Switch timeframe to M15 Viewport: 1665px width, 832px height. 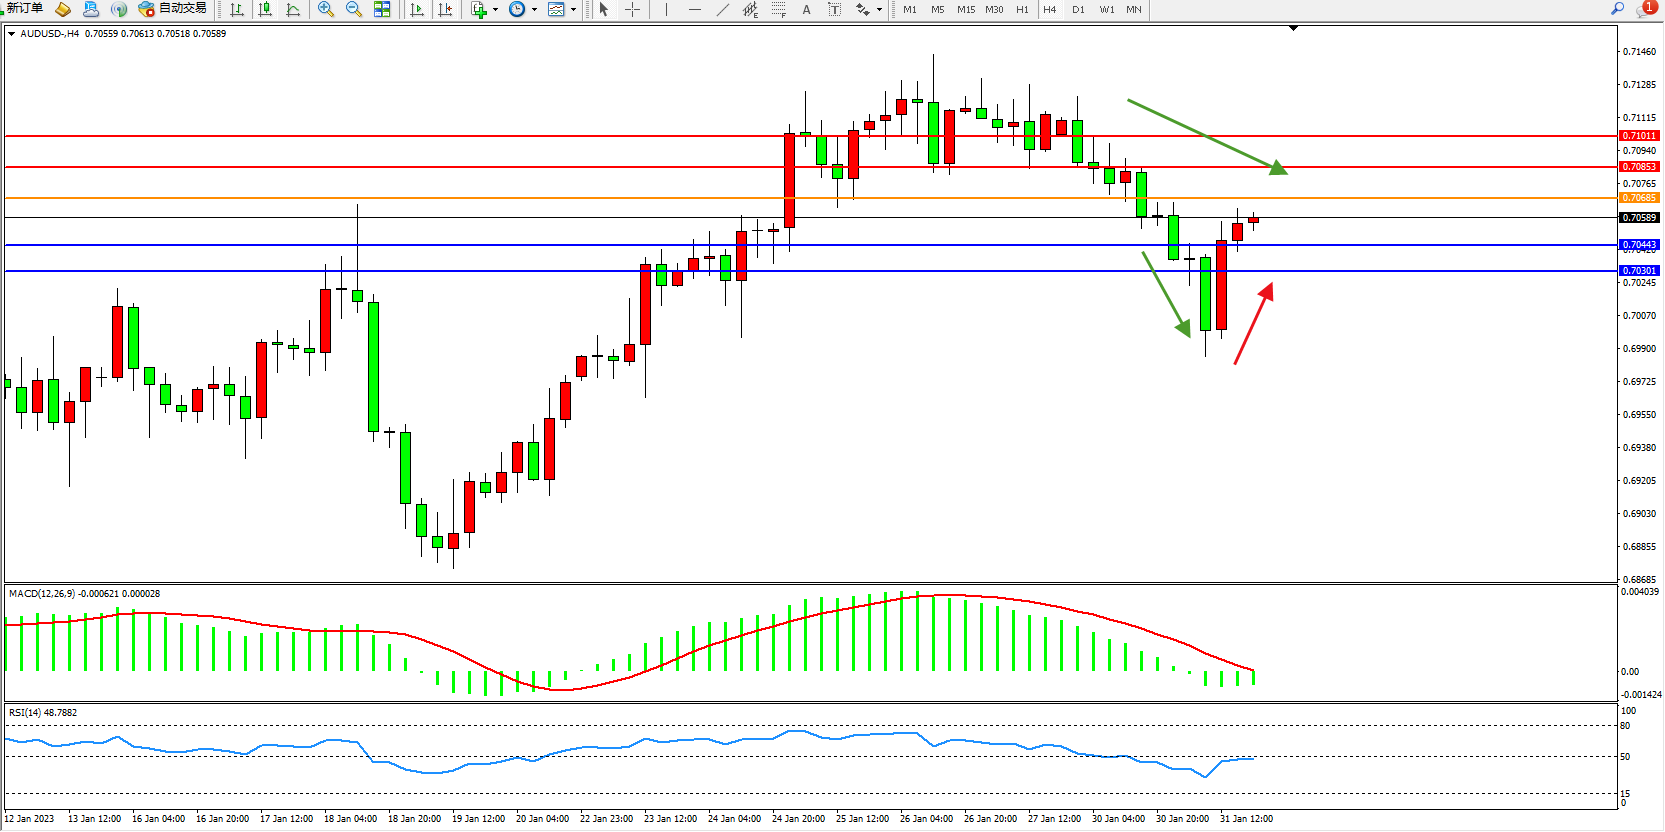965,9
